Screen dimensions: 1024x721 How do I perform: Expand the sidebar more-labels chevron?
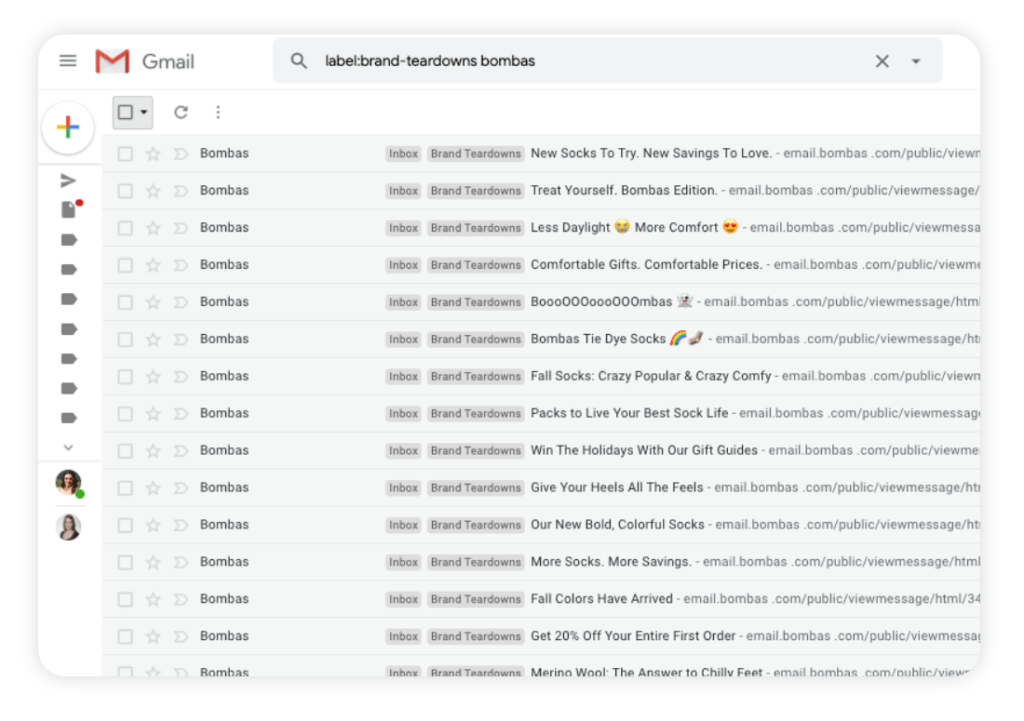click(68, 447)
